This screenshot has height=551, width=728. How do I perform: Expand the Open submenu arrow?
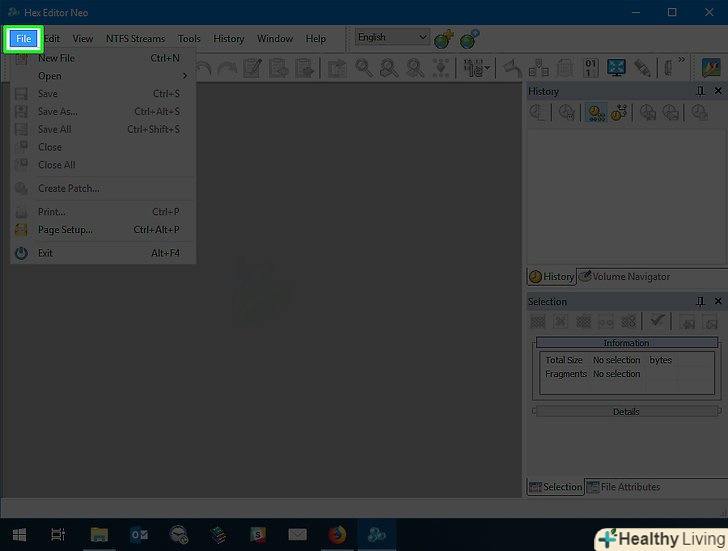[185, 76]
